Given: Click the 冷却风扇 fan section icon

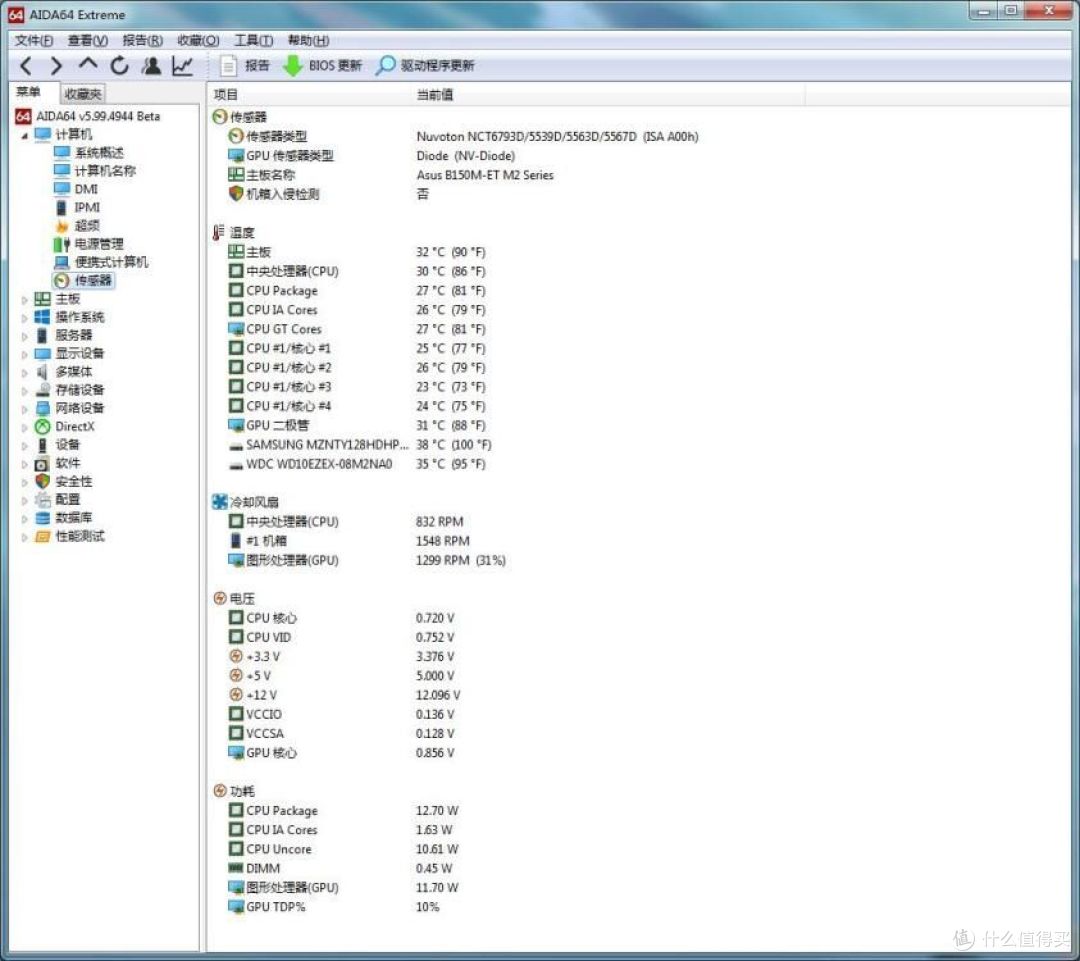Looking at the screenshot, I should (220, 502).
